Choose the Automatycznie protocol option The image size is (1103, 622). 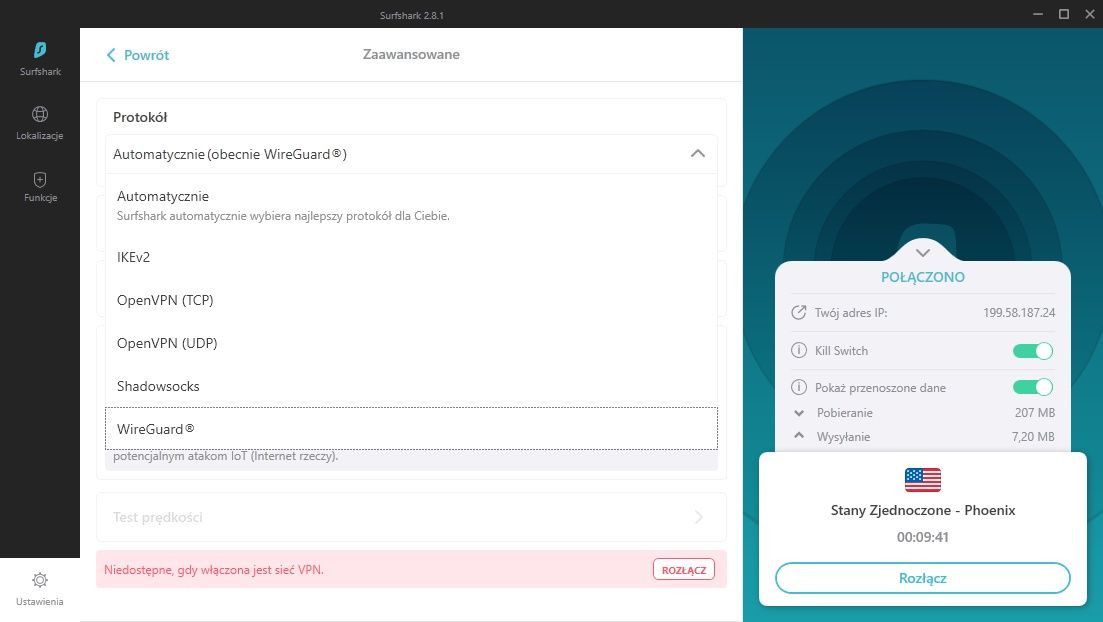coord(411,205)
